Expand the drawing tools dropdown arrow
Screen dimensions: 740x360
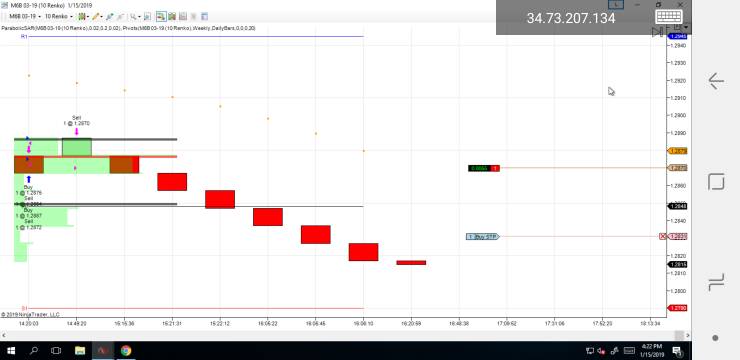[102, 17]
